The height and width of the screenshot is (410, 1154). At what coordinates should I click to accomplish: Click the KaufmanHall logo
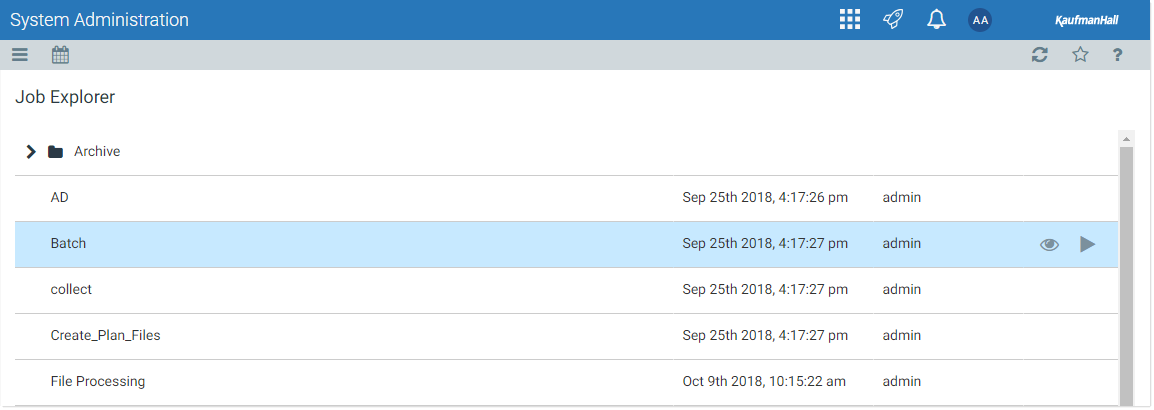[1086, 21]
